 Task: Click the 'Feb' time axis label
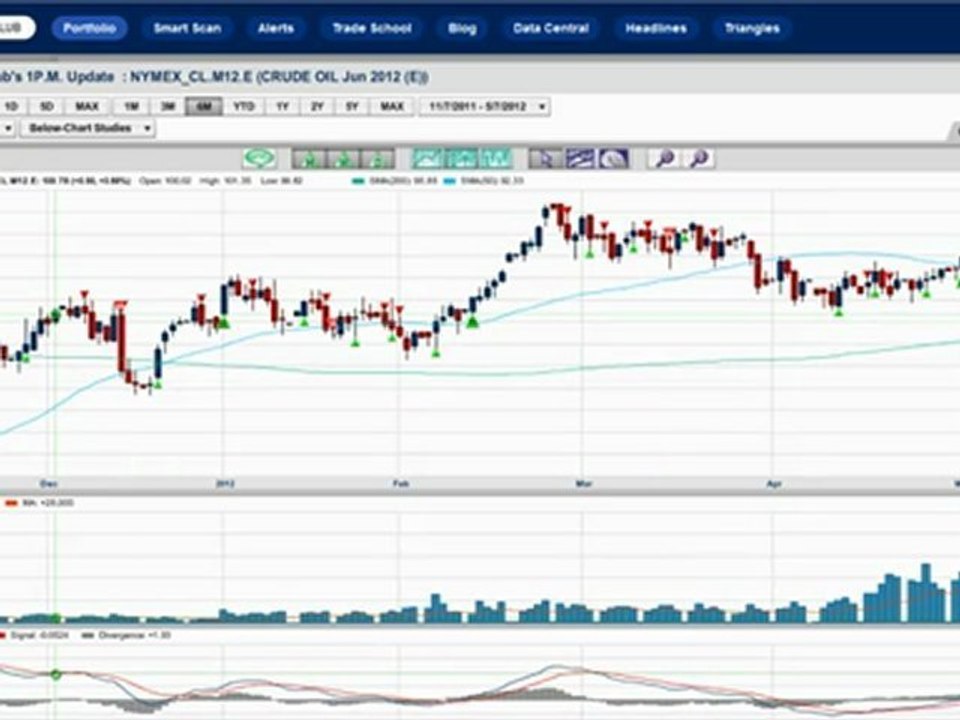point(400,484)
